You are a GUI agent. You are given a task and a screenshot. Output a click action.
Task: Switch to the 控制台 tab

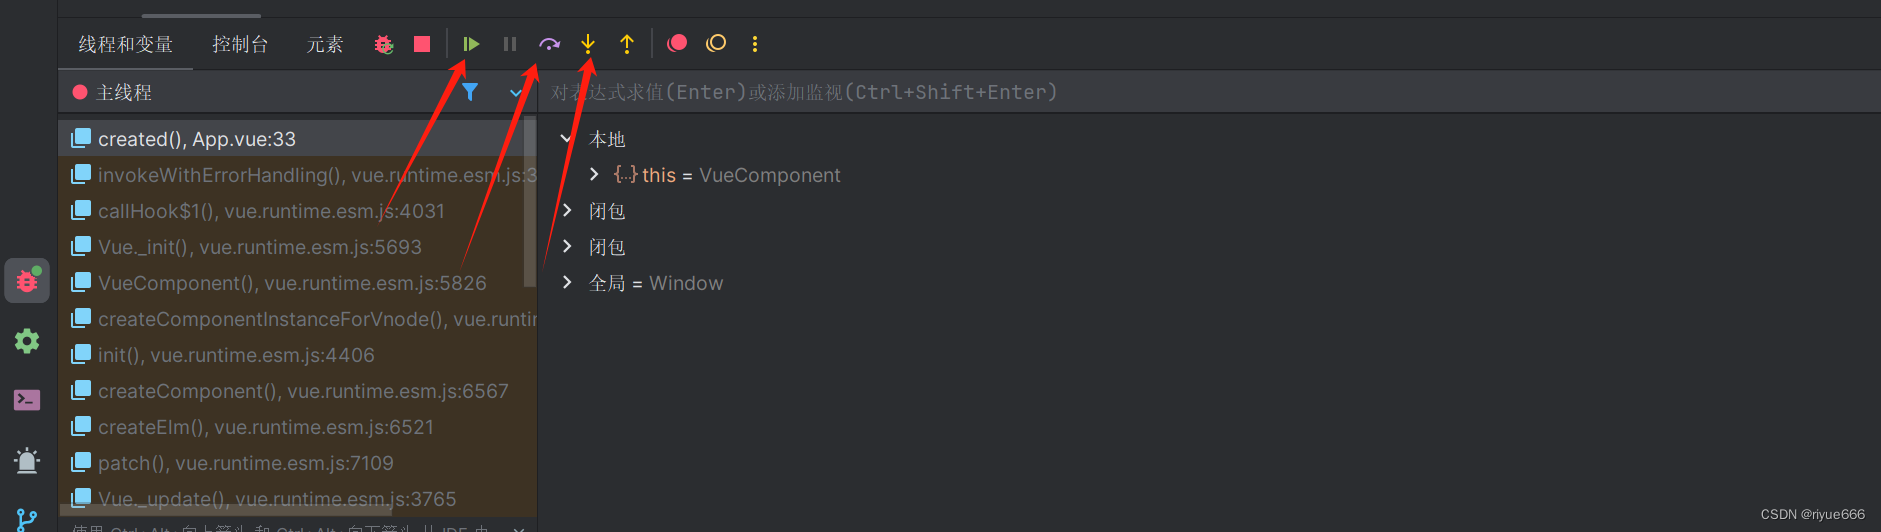[240, 44]
